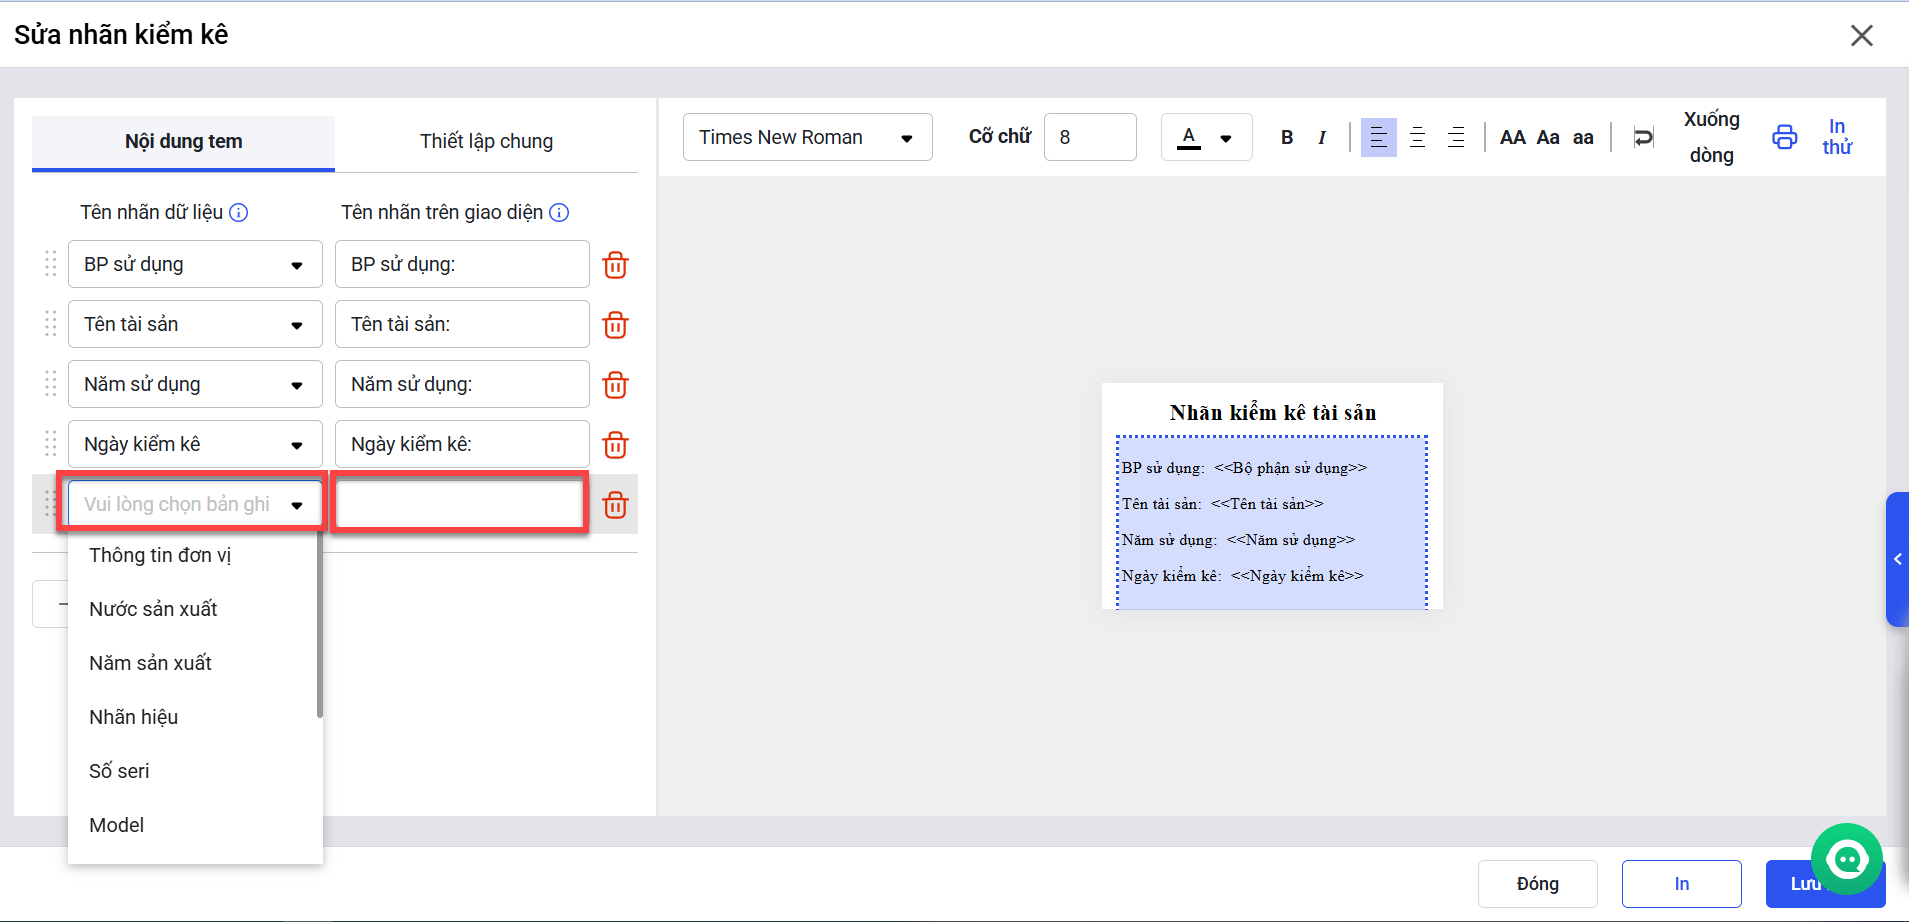Toggle bold text formatting

[1287, 138]
